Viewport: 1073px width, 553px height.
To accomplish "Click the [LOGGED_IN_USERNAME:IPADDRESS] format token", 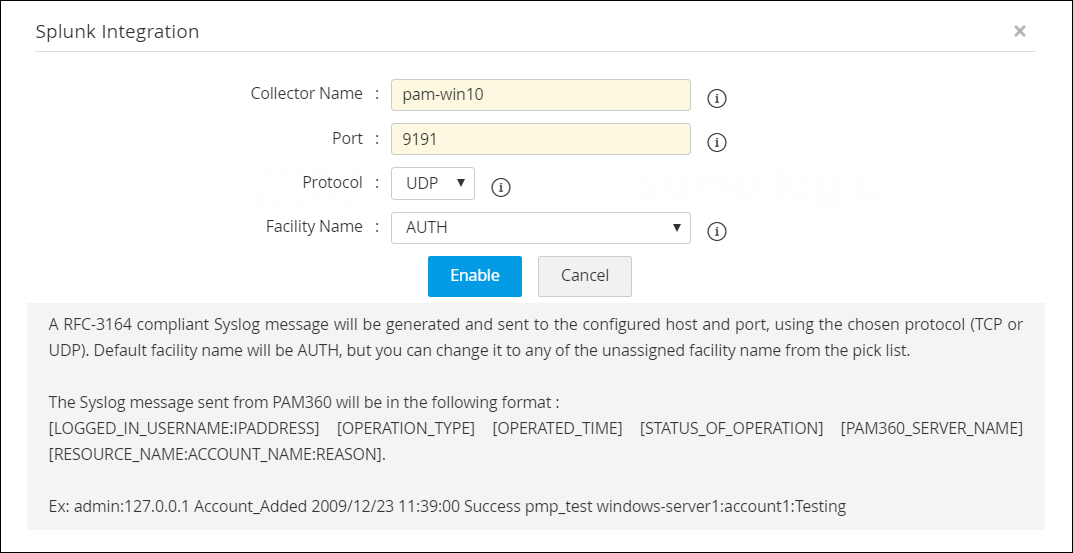I will pyautogui.click(x=184, y=428).
